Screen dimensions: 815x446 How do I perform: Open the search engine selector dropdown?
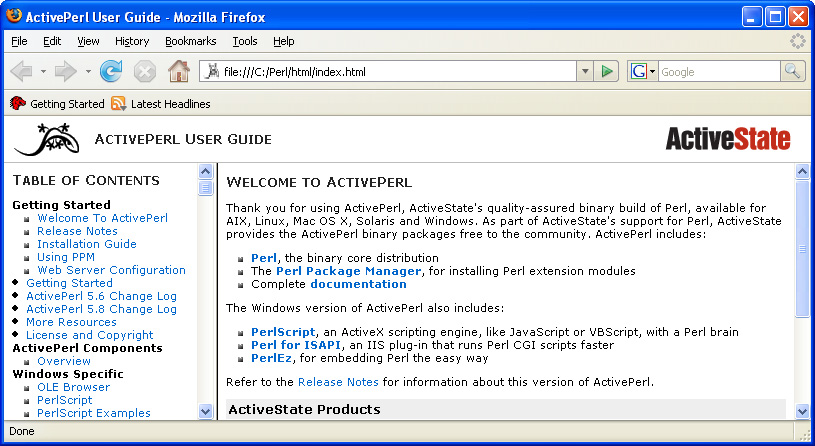click(x=652, y=71)
